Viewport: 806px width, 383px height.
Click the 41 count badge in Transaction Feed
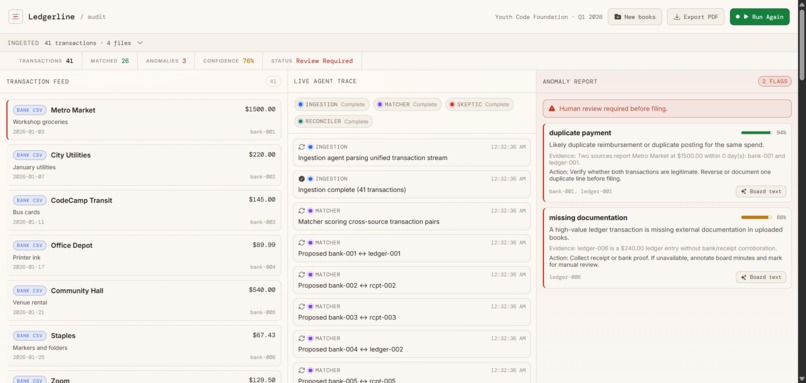[273, 81]
